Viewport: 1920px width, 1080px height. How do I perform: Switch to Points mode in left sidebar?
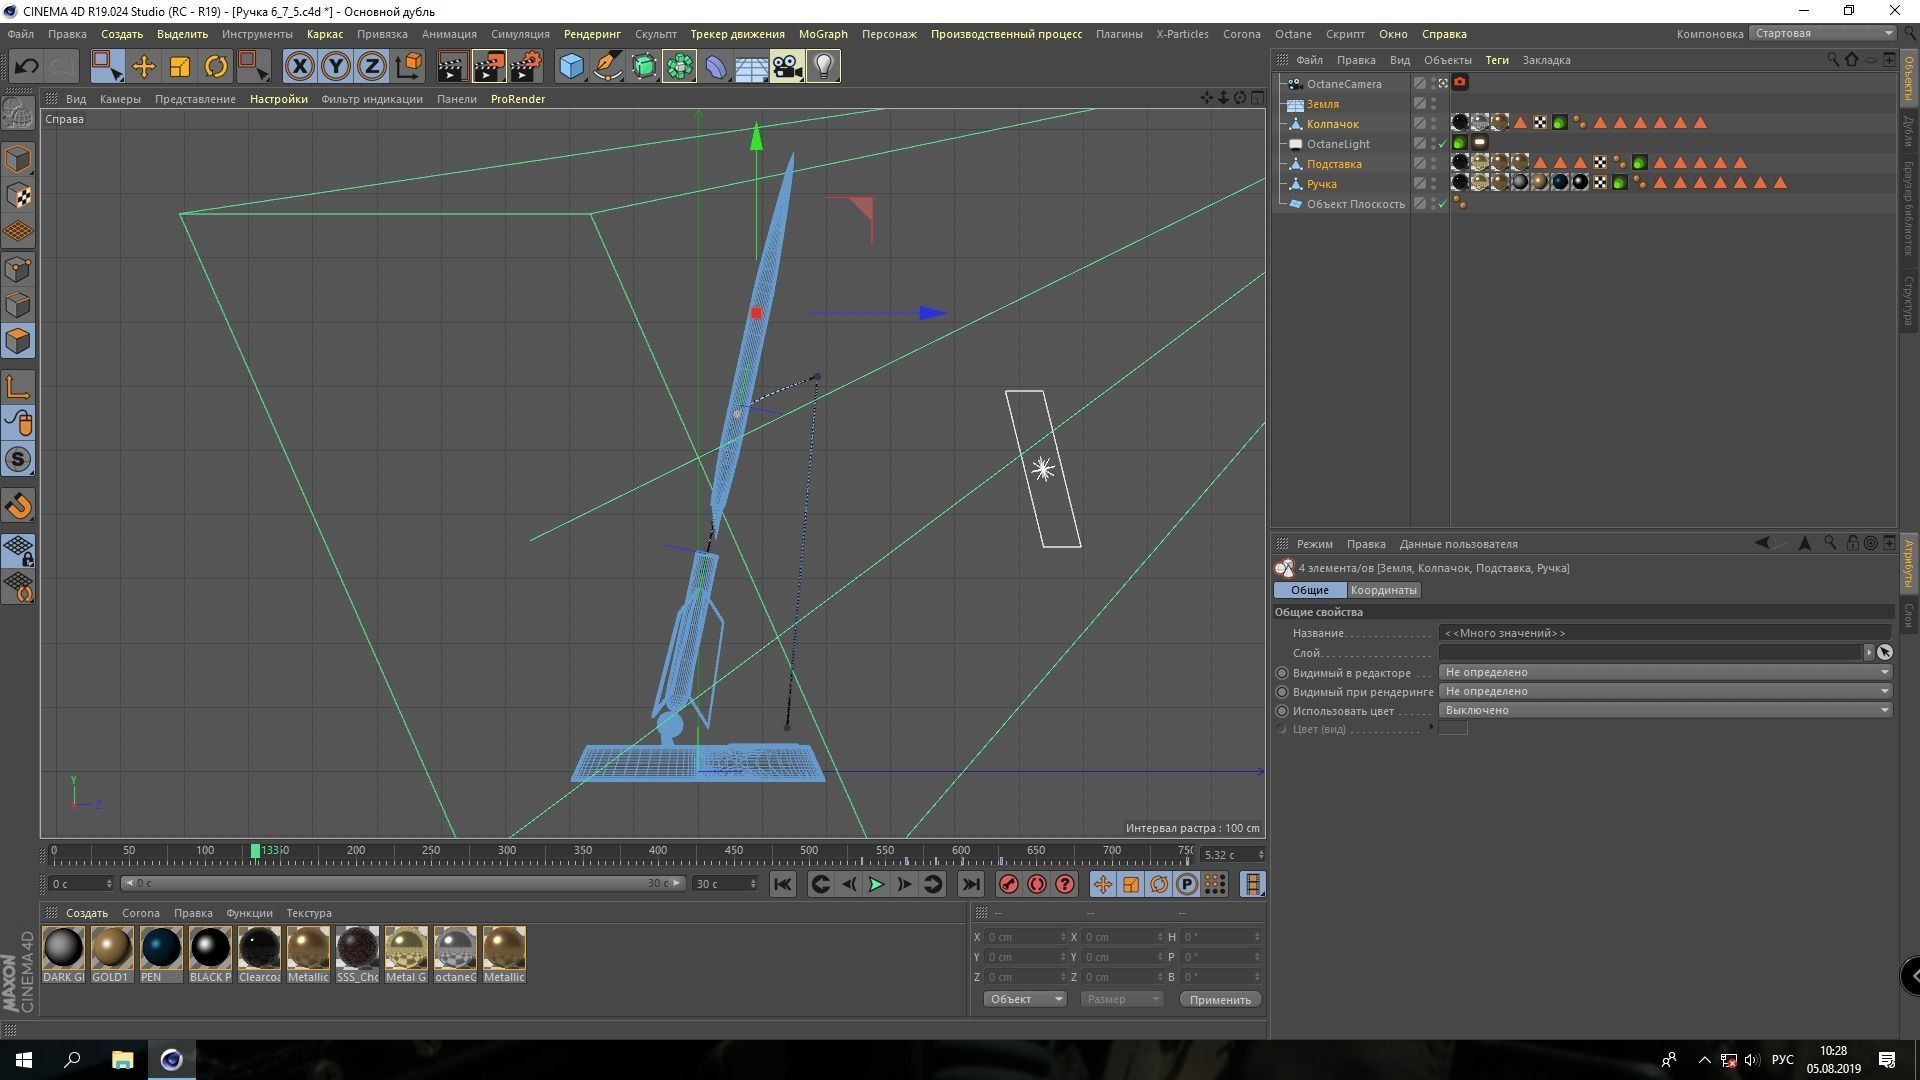tap(18, 269)
